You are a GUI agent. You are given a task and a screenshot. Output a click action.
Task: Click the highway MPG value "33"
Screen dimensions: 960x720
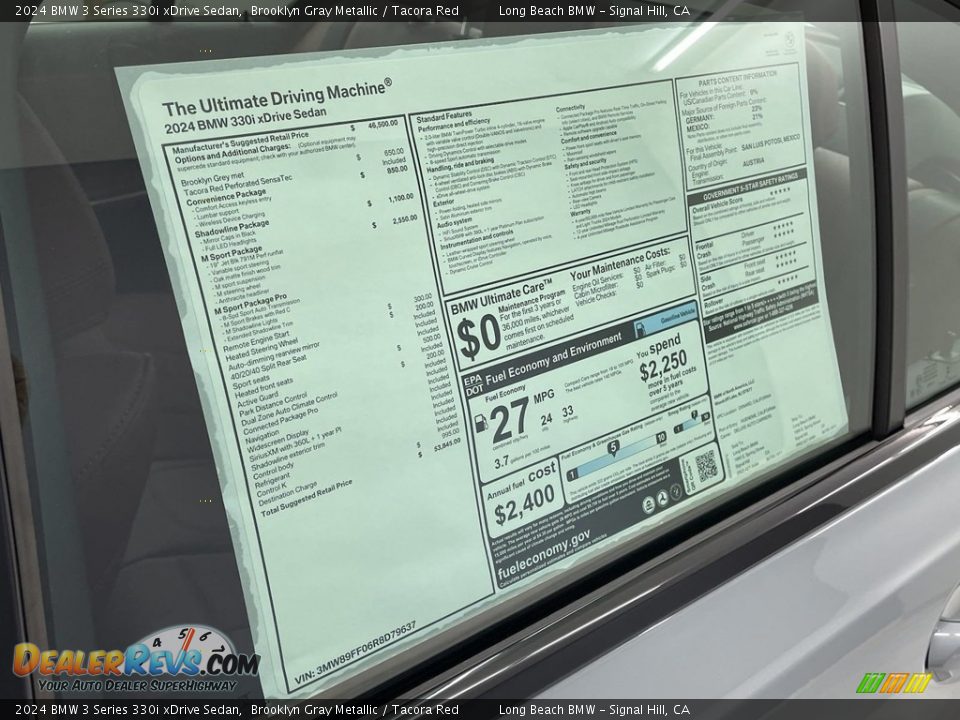coord(568,411)
